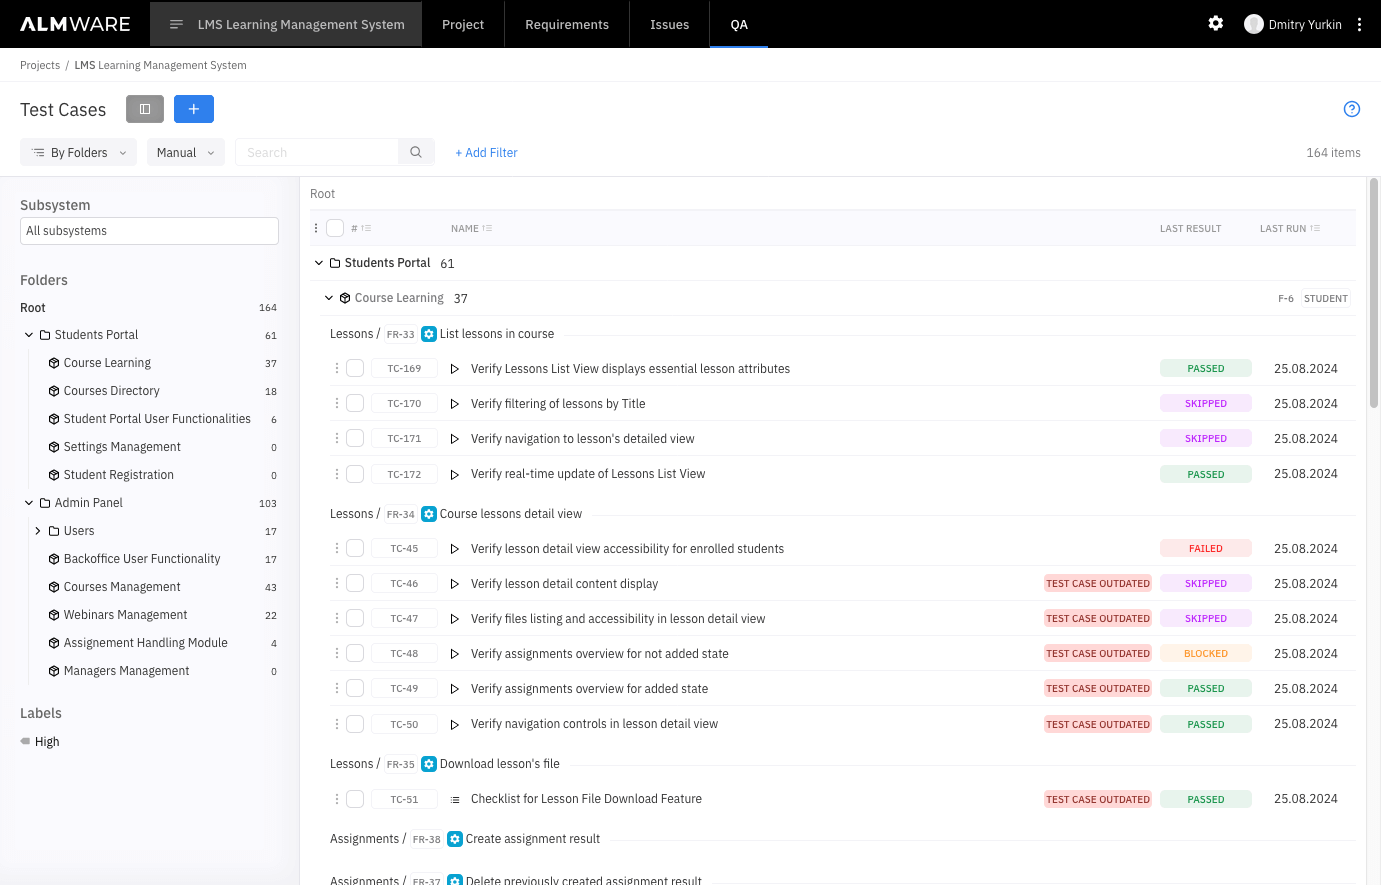Sort by NAME column icon
This screenshot has height=885, width=1381.
[x=487, y=228]
